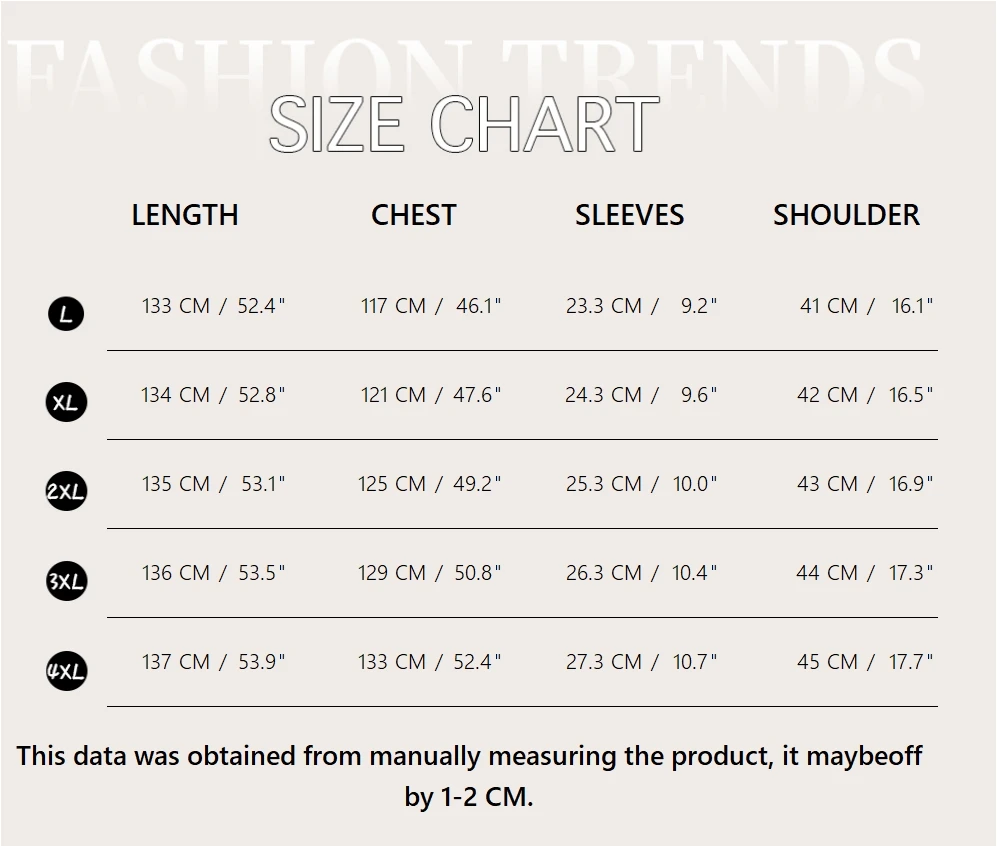
Task: Select the 2XL sleeves value 25.3 CM
Action: click(x=604, y=484)
